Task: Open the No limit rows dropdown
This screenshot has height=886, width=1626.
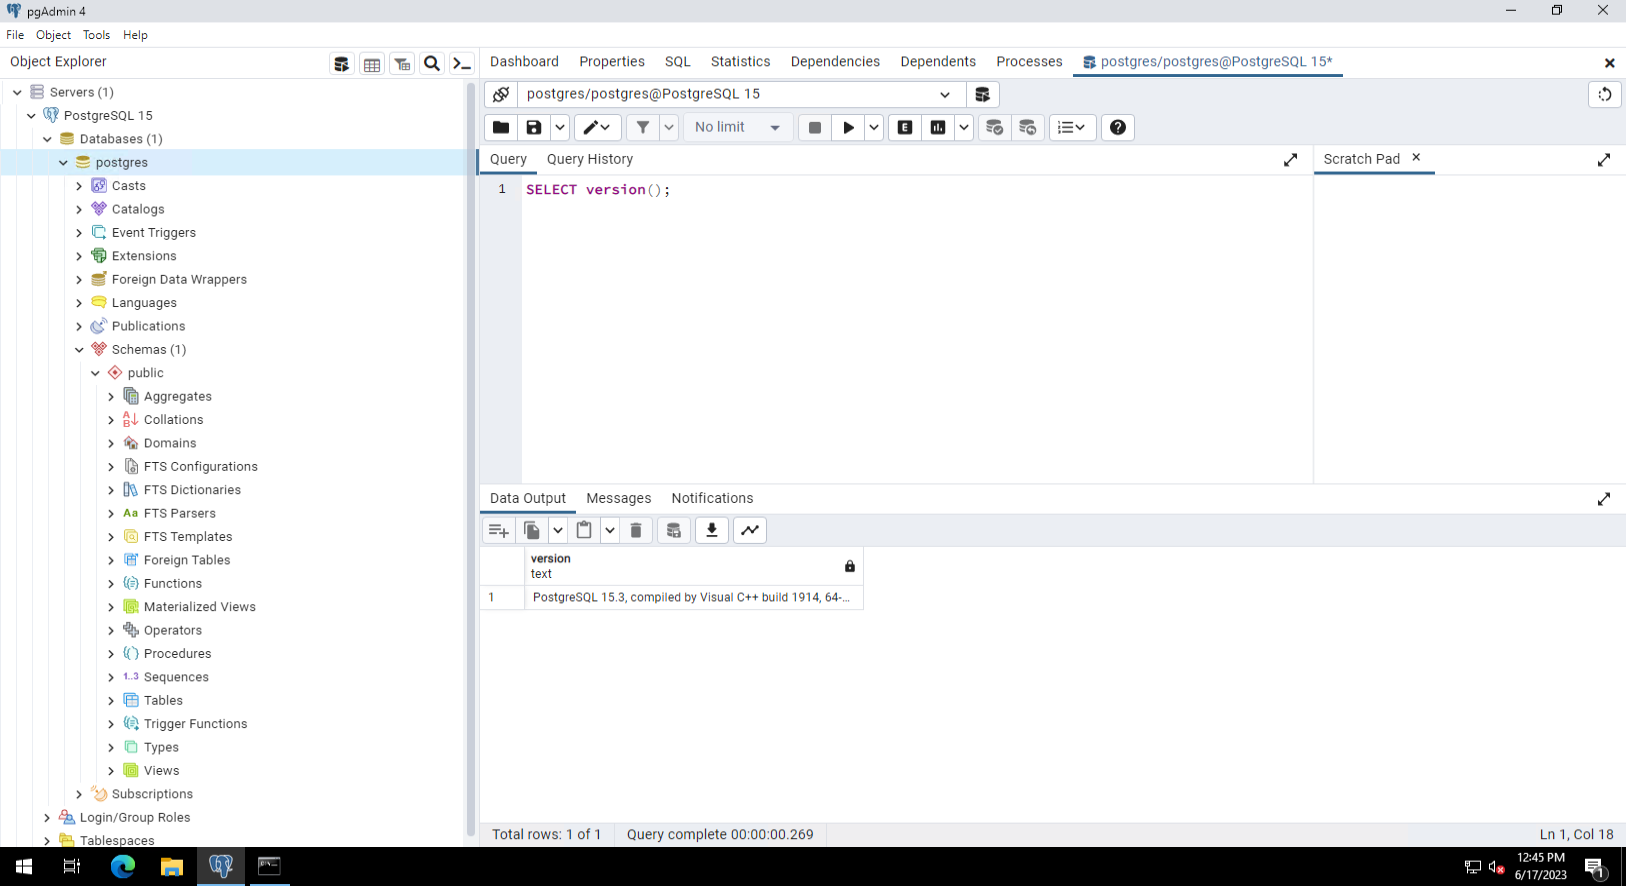Action: coord(738,128)
